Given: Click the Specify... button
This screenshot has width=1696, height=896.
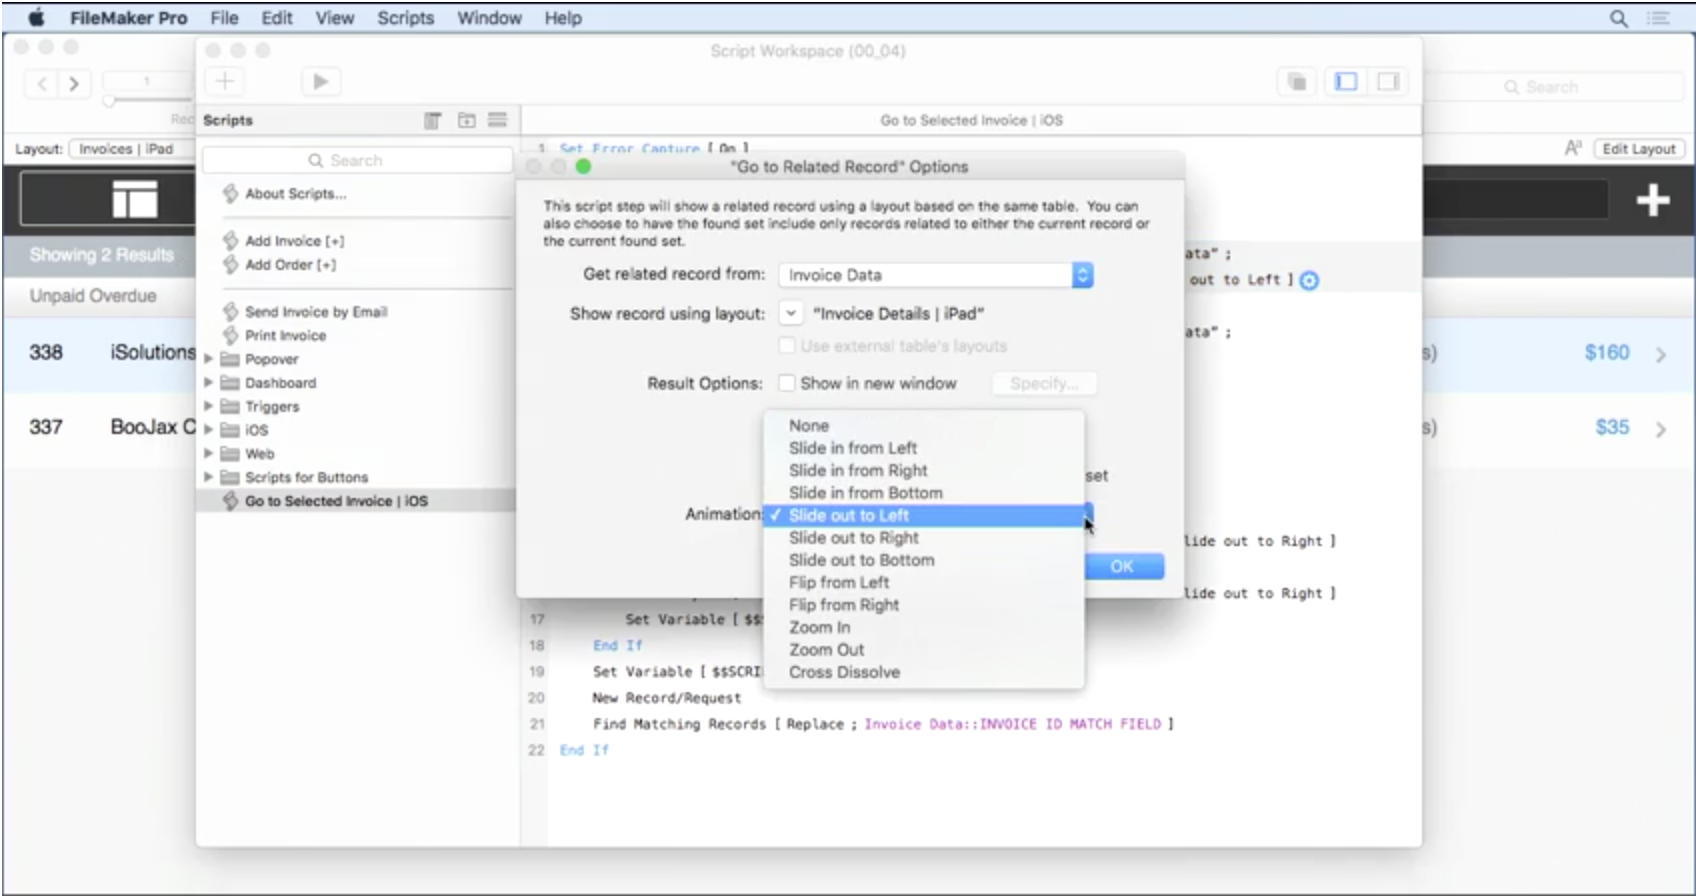Looking at the screenshot, I should tap(1044, 384).
